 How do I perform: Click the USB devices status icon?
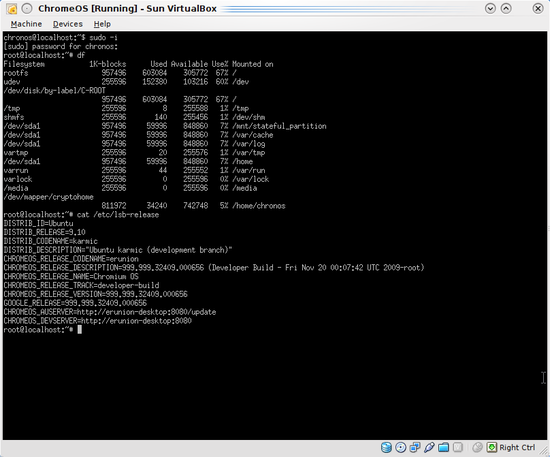[429, 448]
